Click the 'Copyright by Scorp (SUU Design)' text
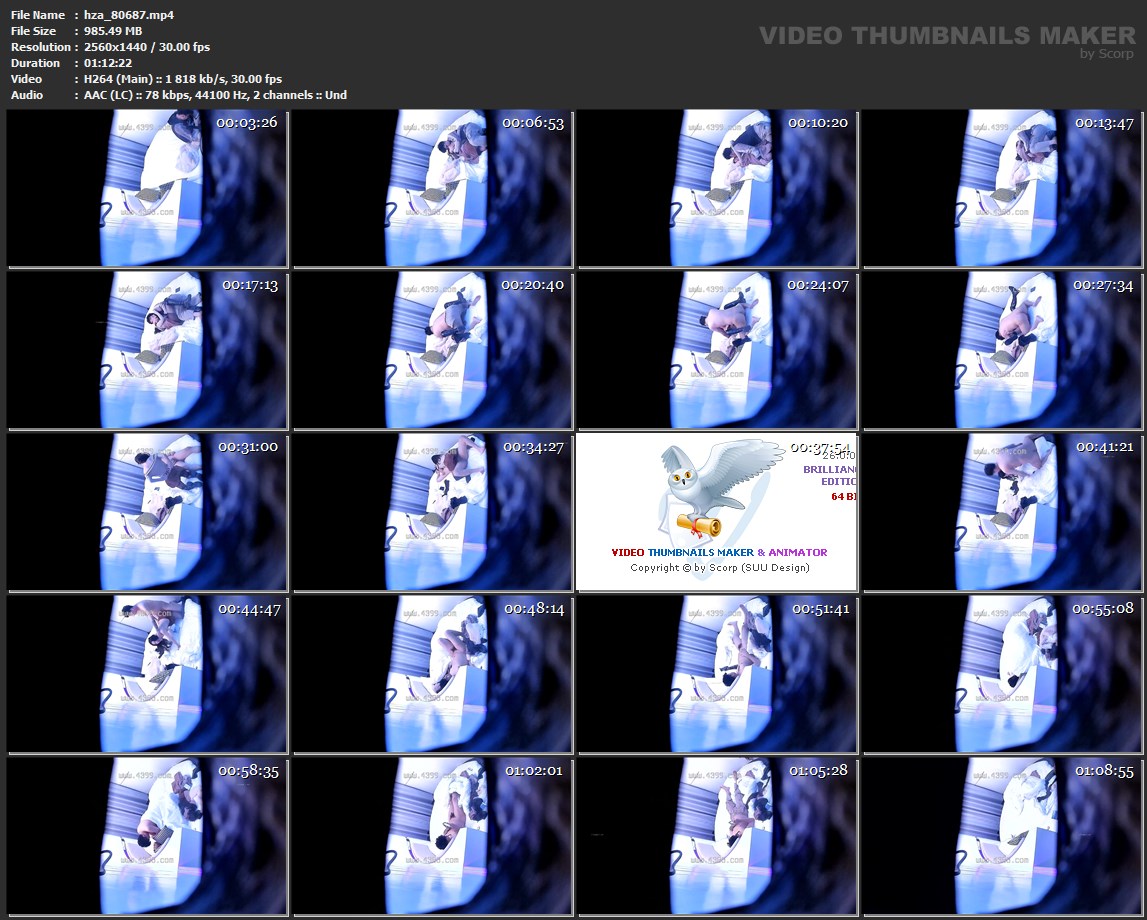The width and height of the screenshot is (1147, 920). [719, 568]
